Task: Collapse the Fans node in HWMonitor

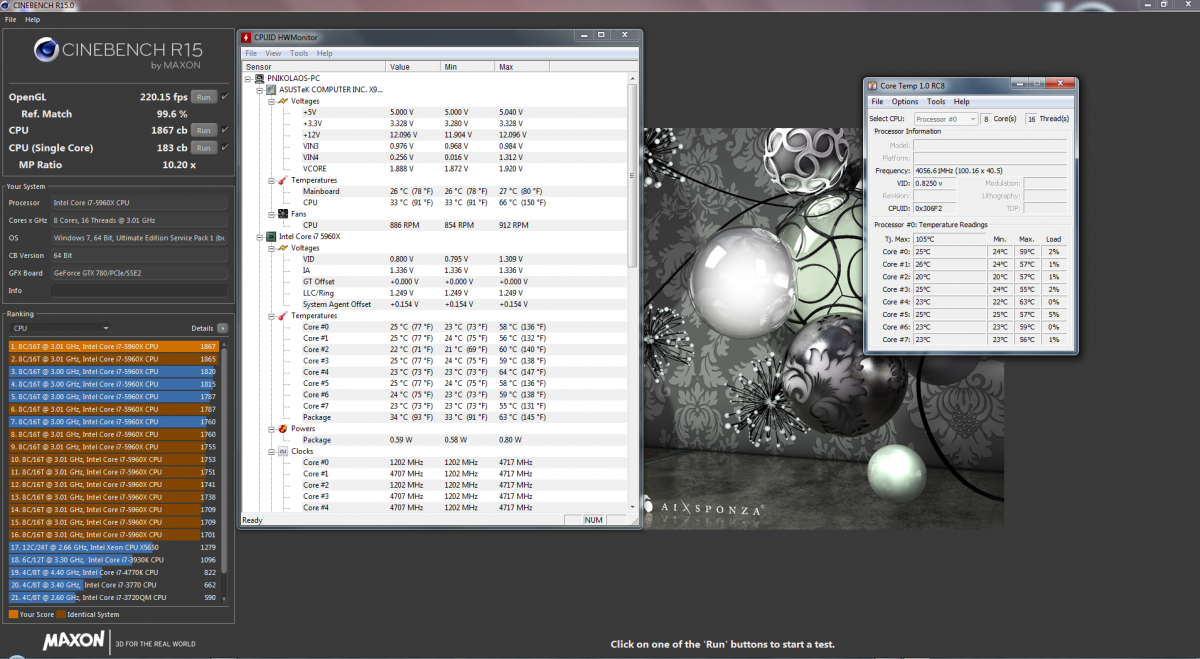Action: [271, 213]
